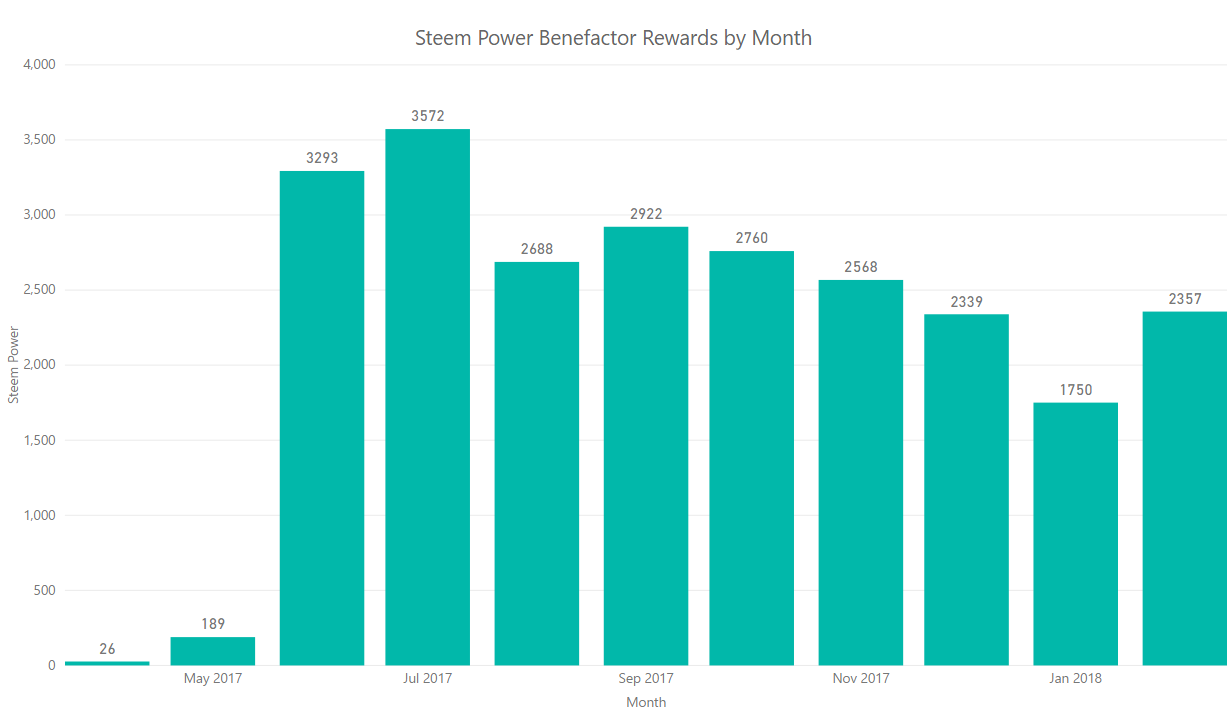The width and height of the screenshot is (1231, 714).
Task: Click the 4,000 y-axis tick label
Action: (x=39, y=65)
